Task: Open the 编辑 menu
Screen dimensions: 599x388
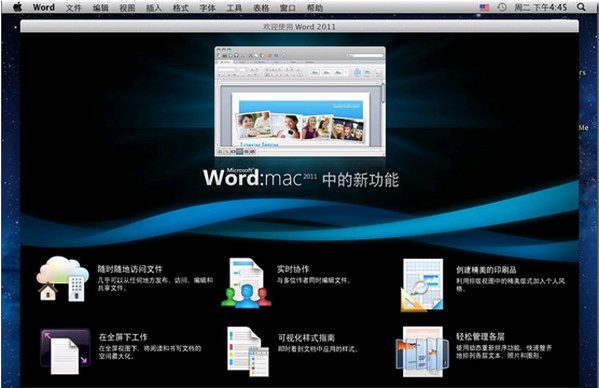Action: pos(100,8)
